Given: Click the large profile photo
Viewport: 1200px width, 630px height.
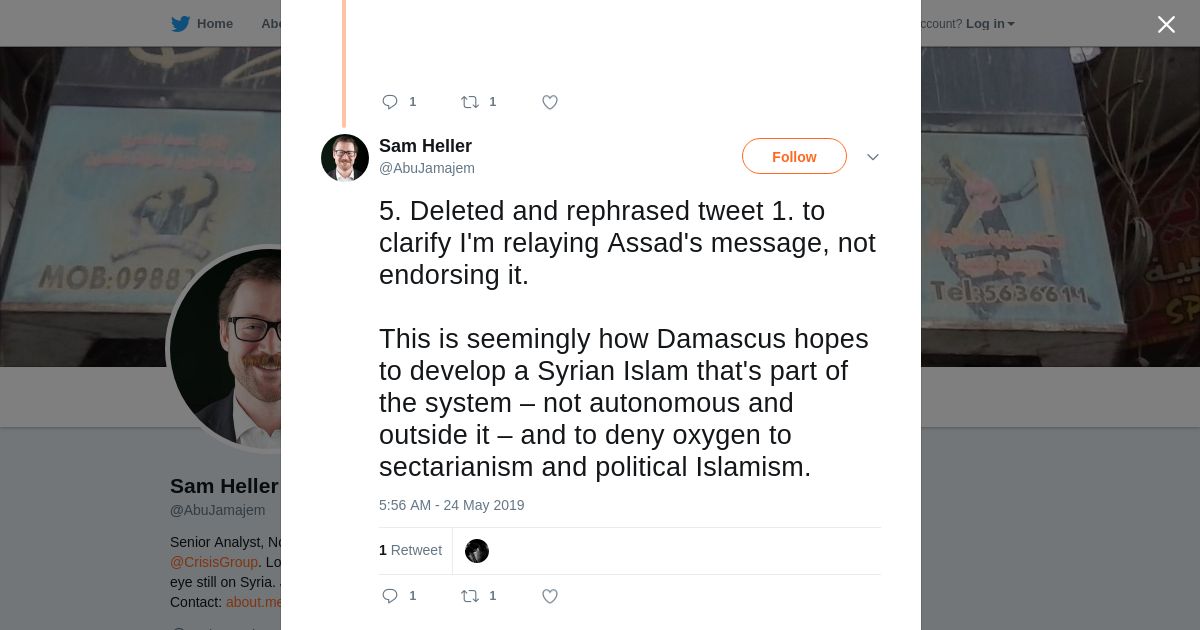Looking at the screenshot, I should 225,348.
